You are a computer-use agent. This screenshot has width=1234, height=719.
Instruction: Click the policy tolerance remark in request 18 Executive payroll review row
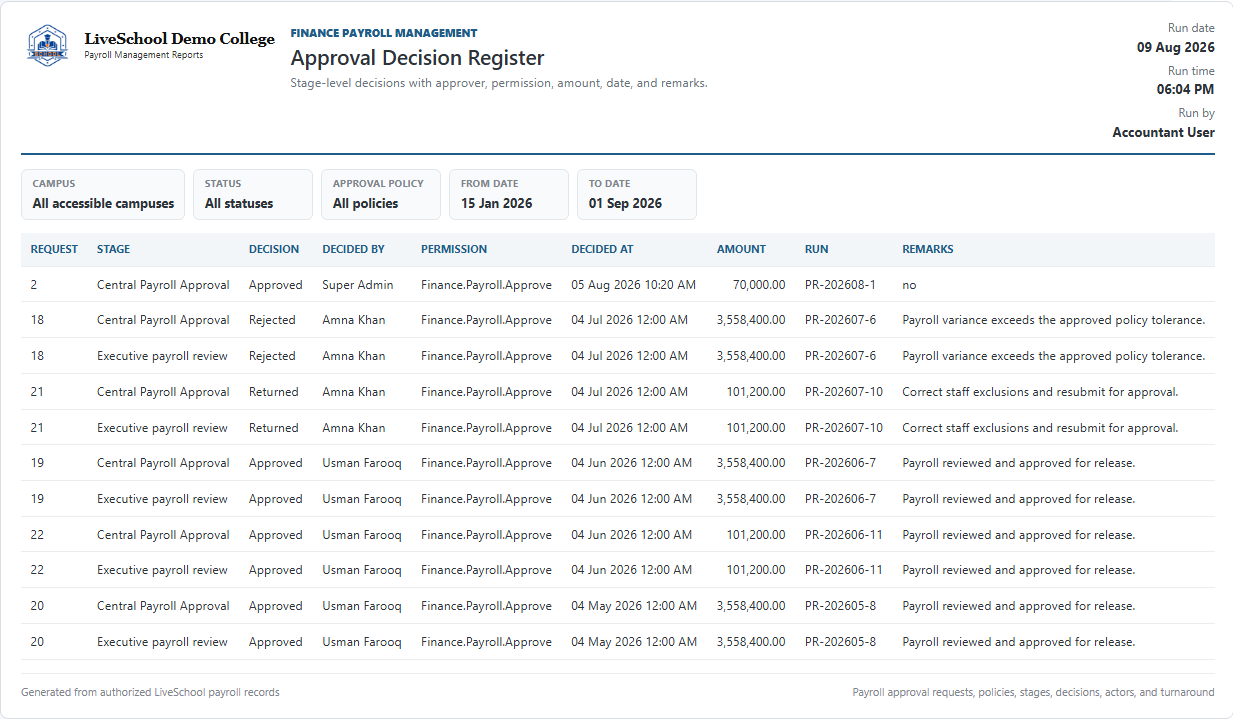click(1054, 356)
